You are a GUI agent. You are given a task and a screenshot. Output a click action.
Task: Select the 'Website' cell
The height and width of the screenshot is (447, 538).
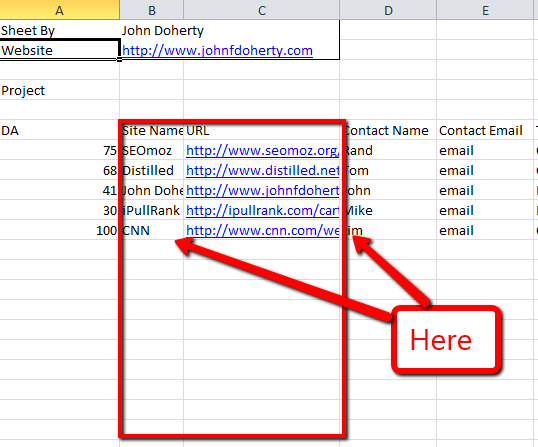click(x=60, y=50)
